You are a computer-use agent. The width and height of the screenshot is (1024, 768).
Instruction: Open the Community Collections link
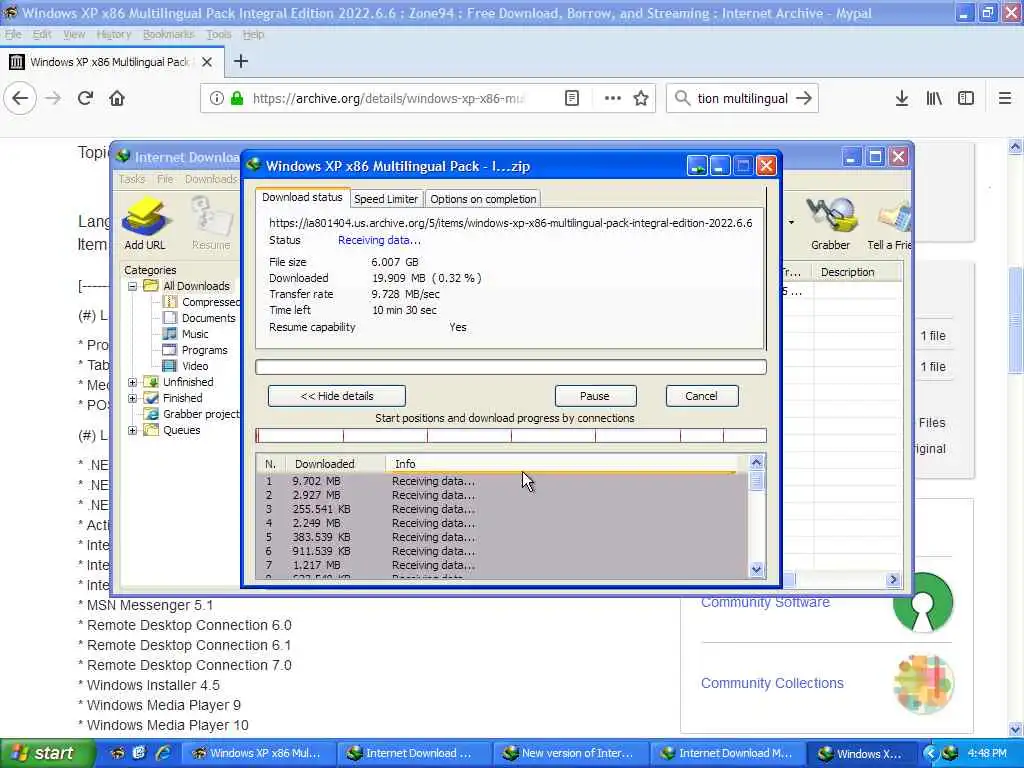tap(772, 683)
